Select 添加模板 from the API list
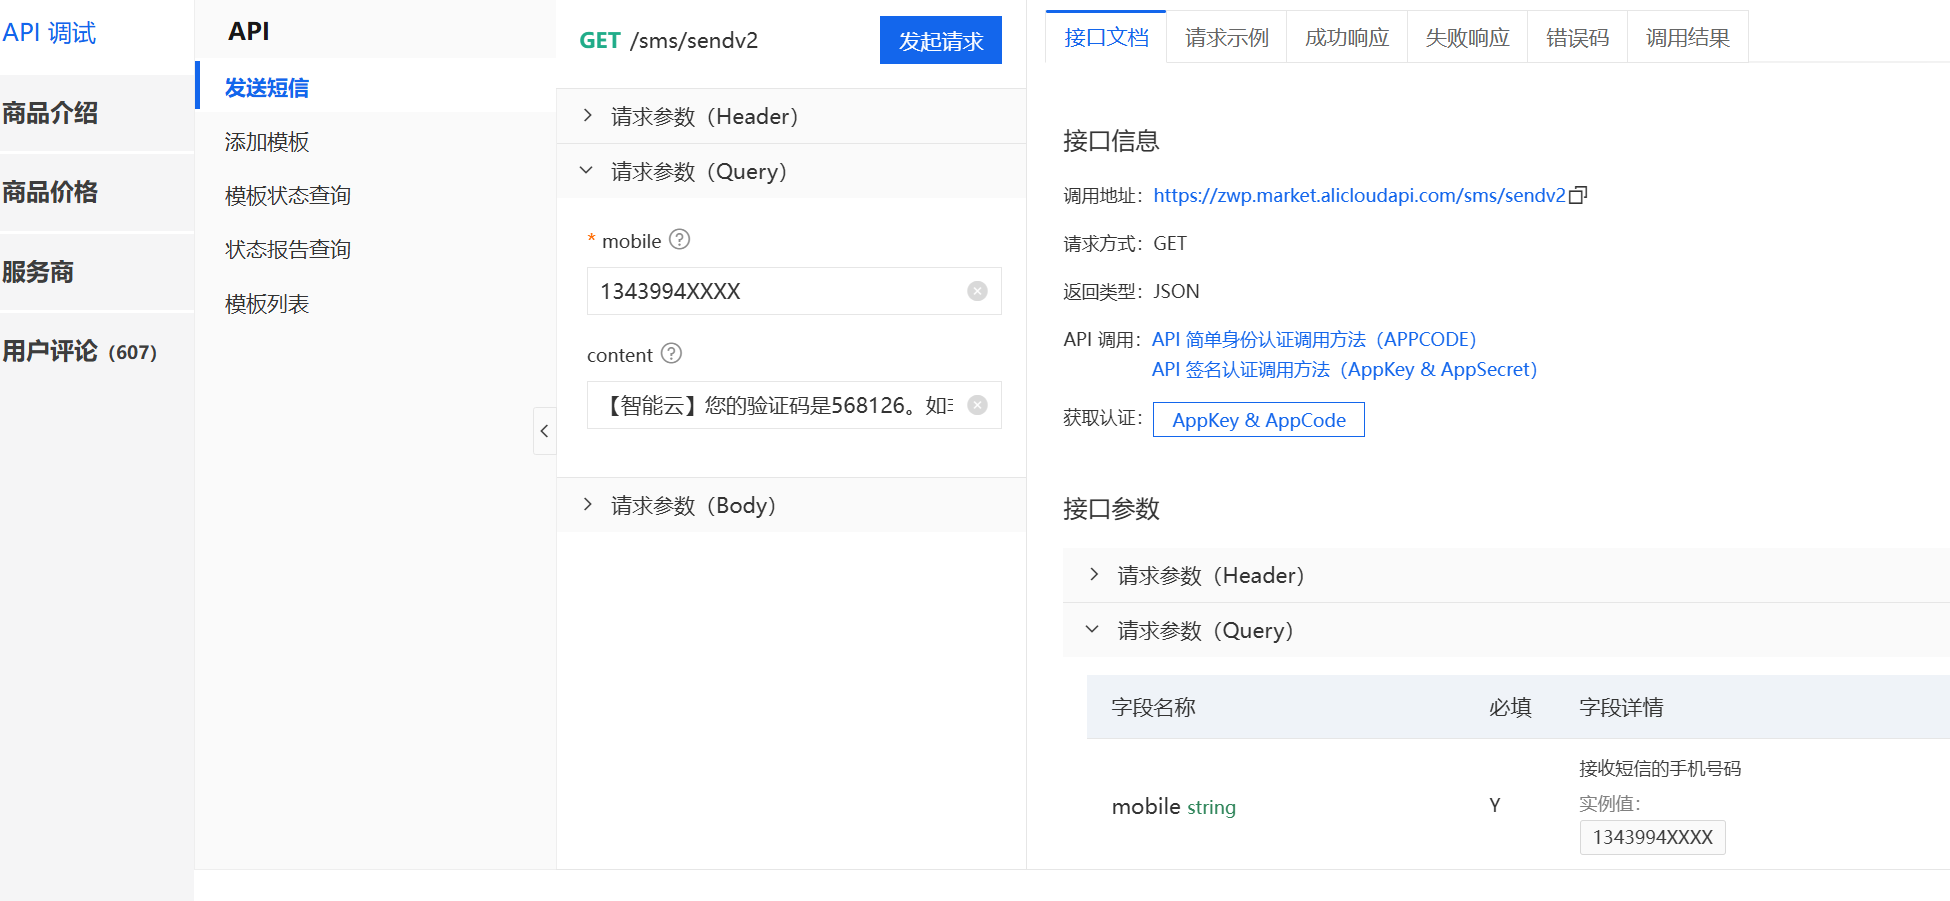Screen dimensions: 1950x901 tap(266, 141)
